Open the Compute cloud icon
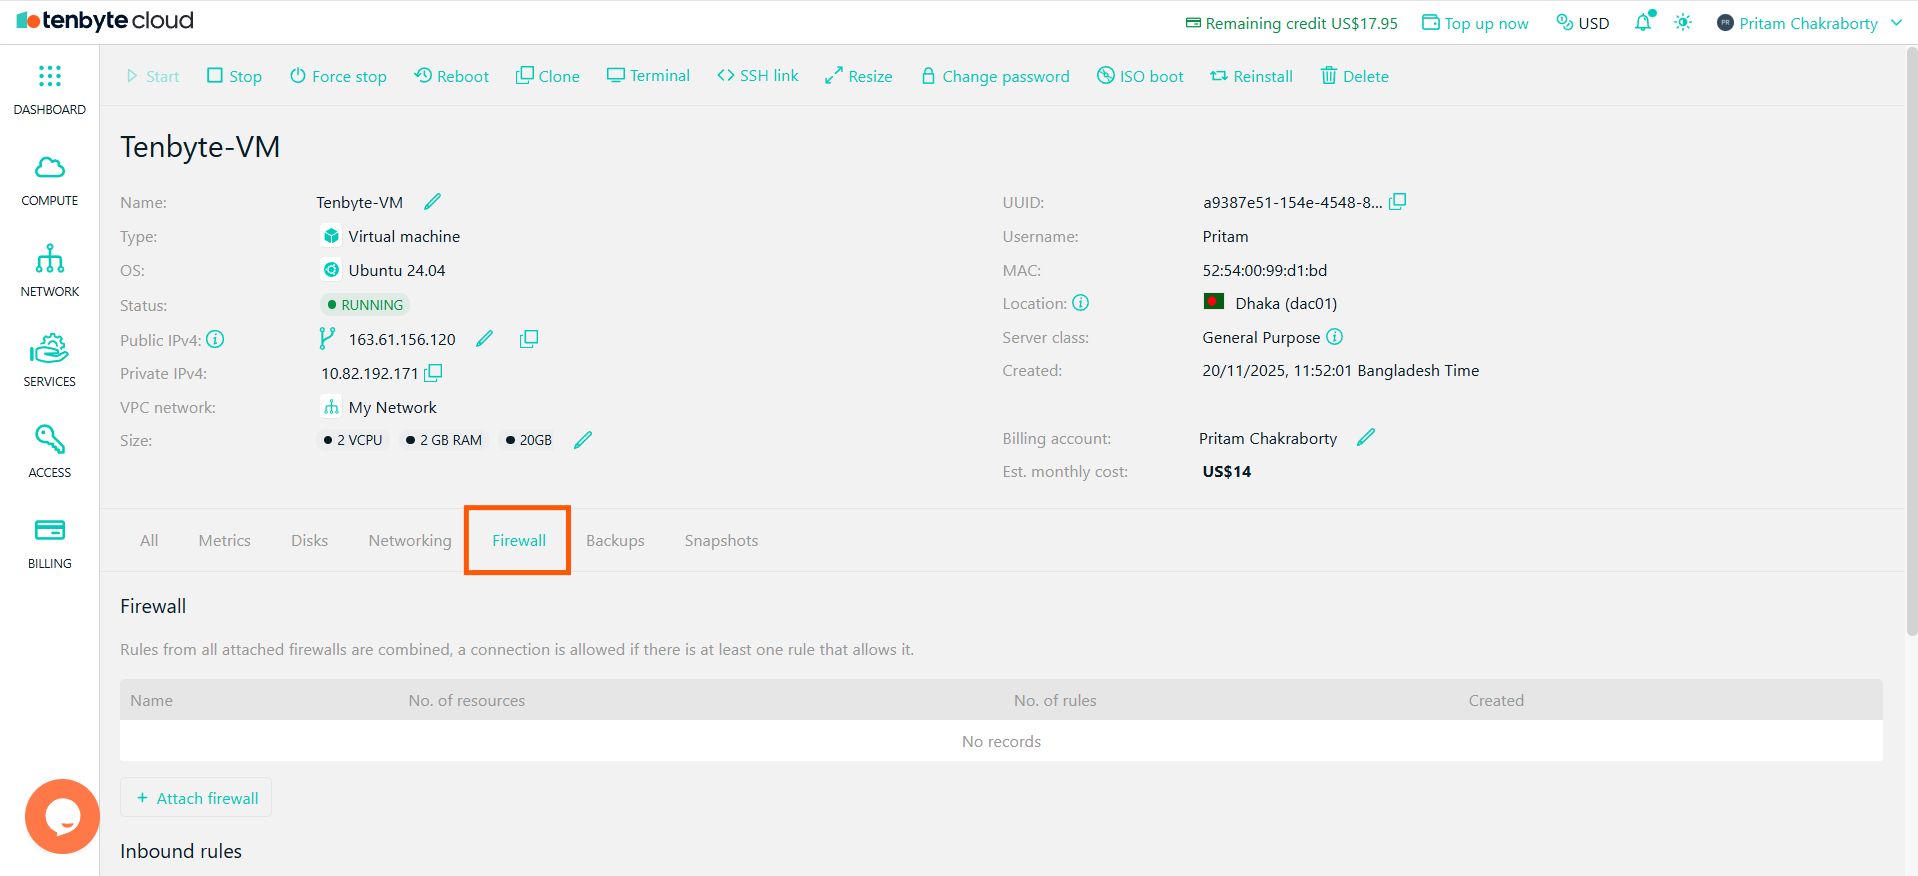The image size is (1918, 876). point(50,167)
